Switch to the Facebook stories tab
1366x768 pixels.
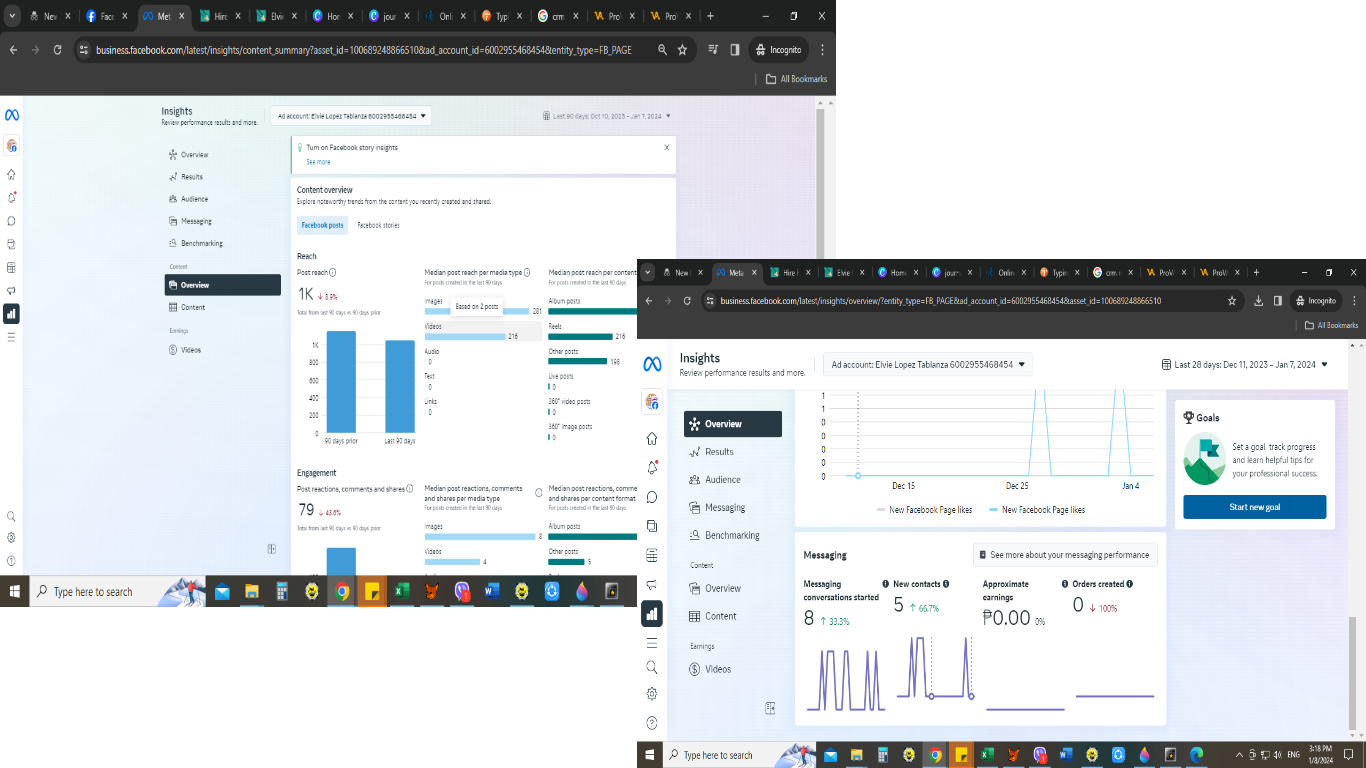tap(378, 225)
